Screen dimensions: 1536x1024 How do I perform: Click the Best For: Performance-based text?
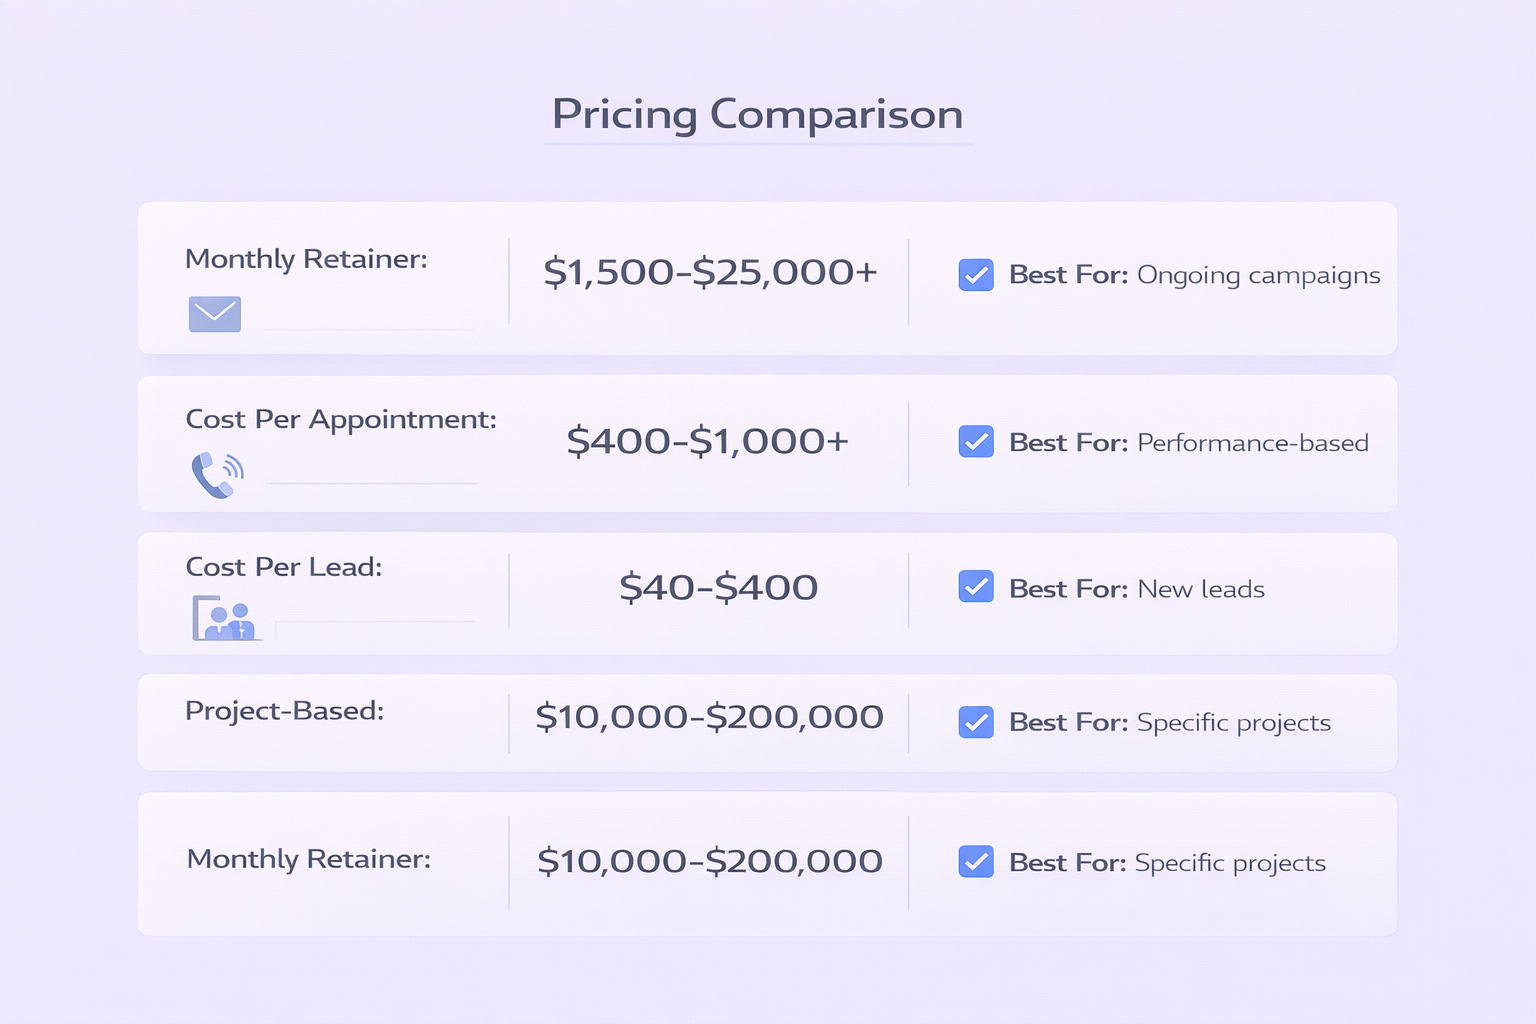pyautogui.click(x=1188, y=443)
